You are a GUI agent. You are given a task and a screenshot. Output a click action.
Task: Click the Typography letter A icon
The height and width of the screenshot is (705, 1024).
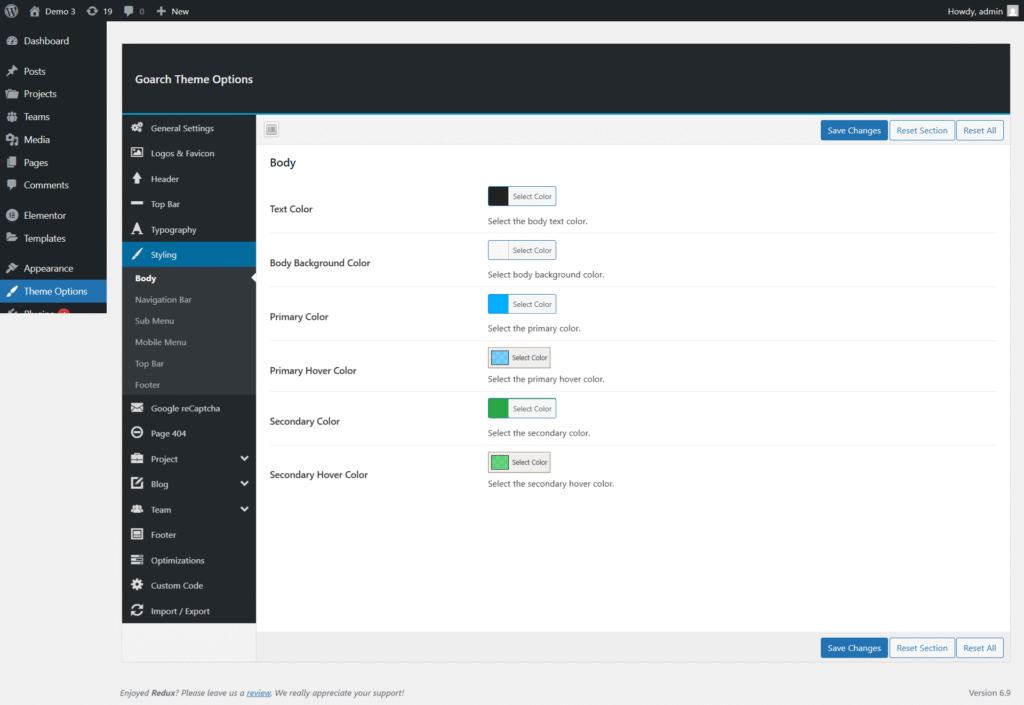coord(136,229)
